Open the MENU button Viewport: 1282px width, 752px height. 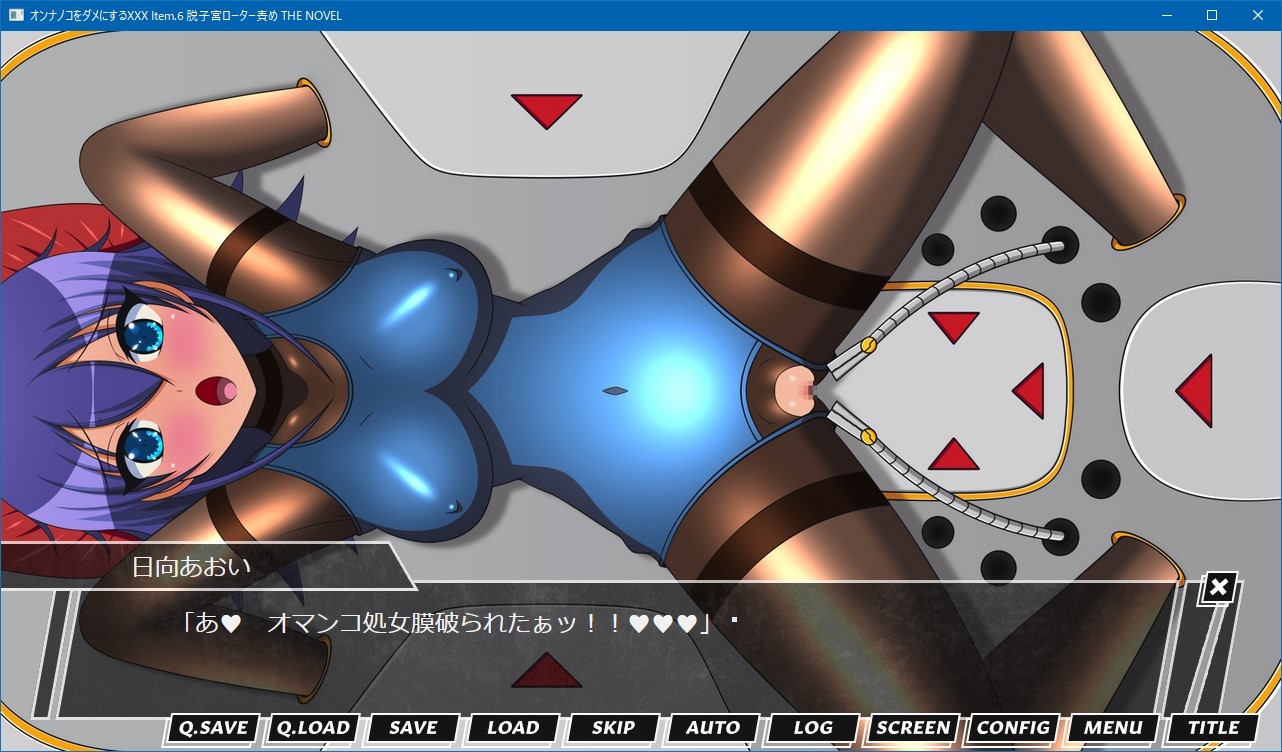pyautogui.click(x=1113, y=728)
